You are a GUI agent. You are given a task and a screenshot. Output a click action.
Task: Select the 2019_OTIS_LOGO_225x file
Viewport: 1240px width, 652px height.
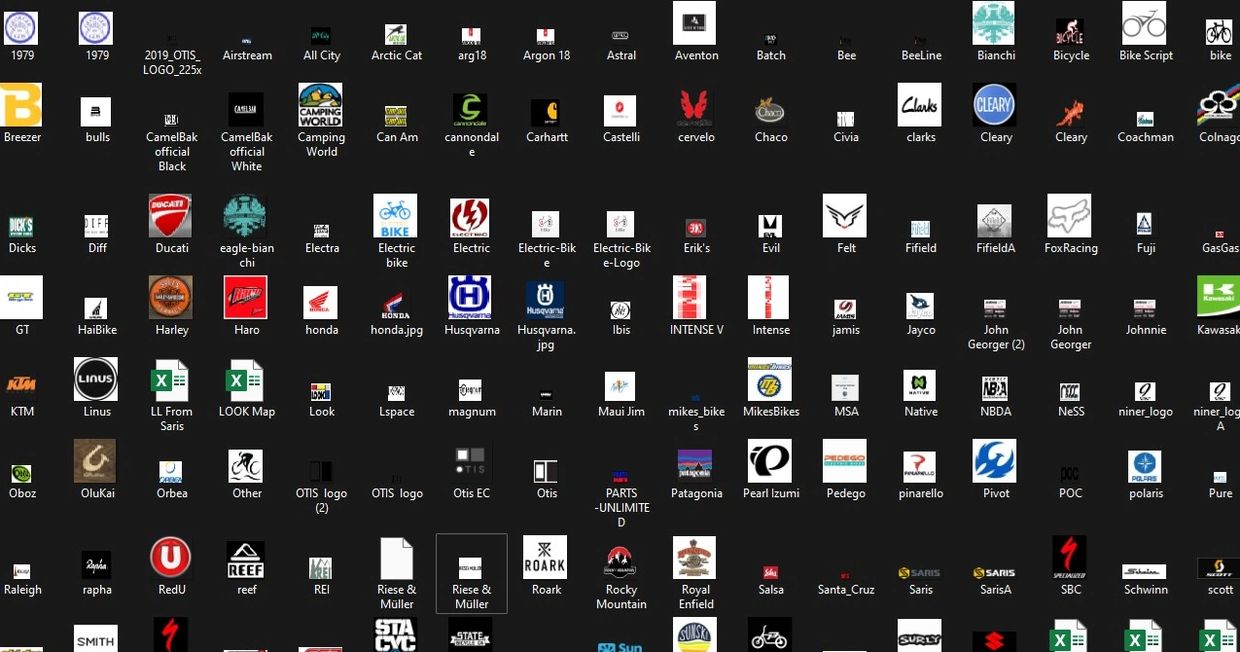172,62
